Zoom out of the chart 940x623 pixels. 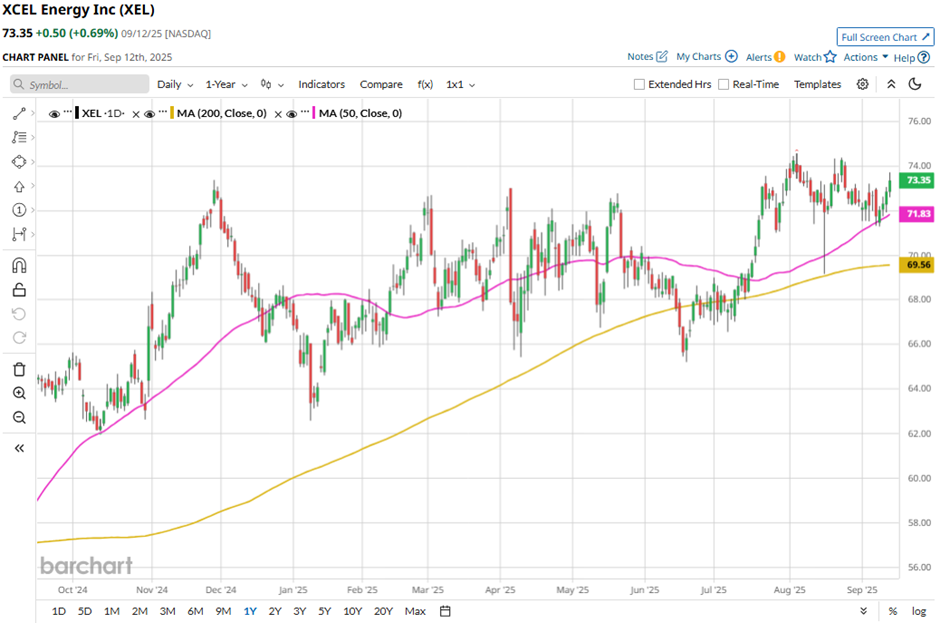(19, 417)
